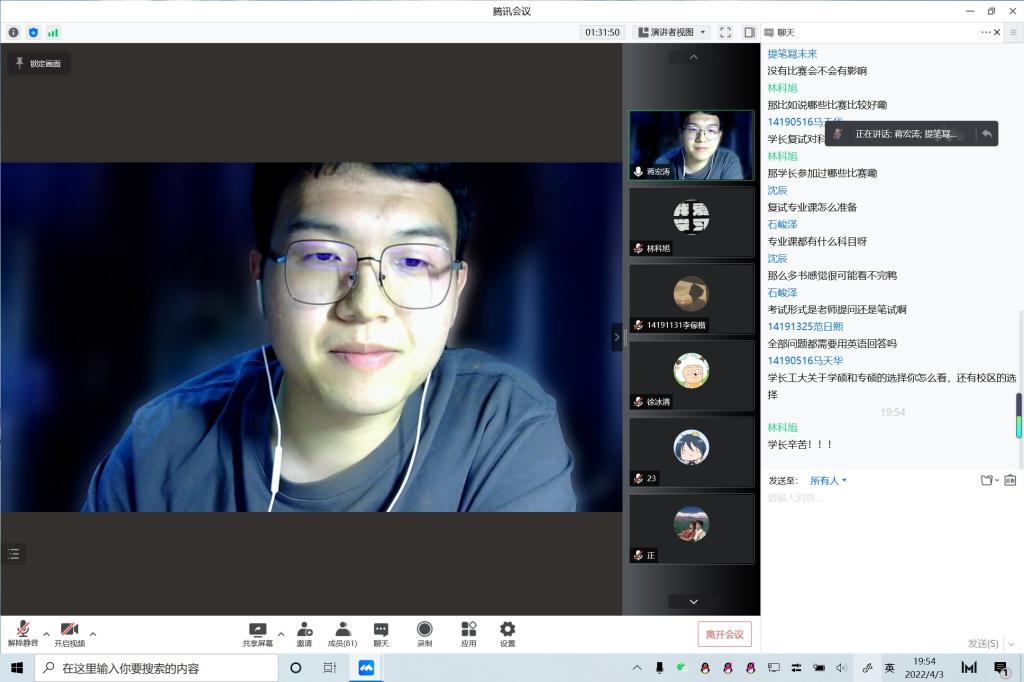The image size is (1024, 682).
Task: Enter full screen mode
Action: click(x=725, y=32)
